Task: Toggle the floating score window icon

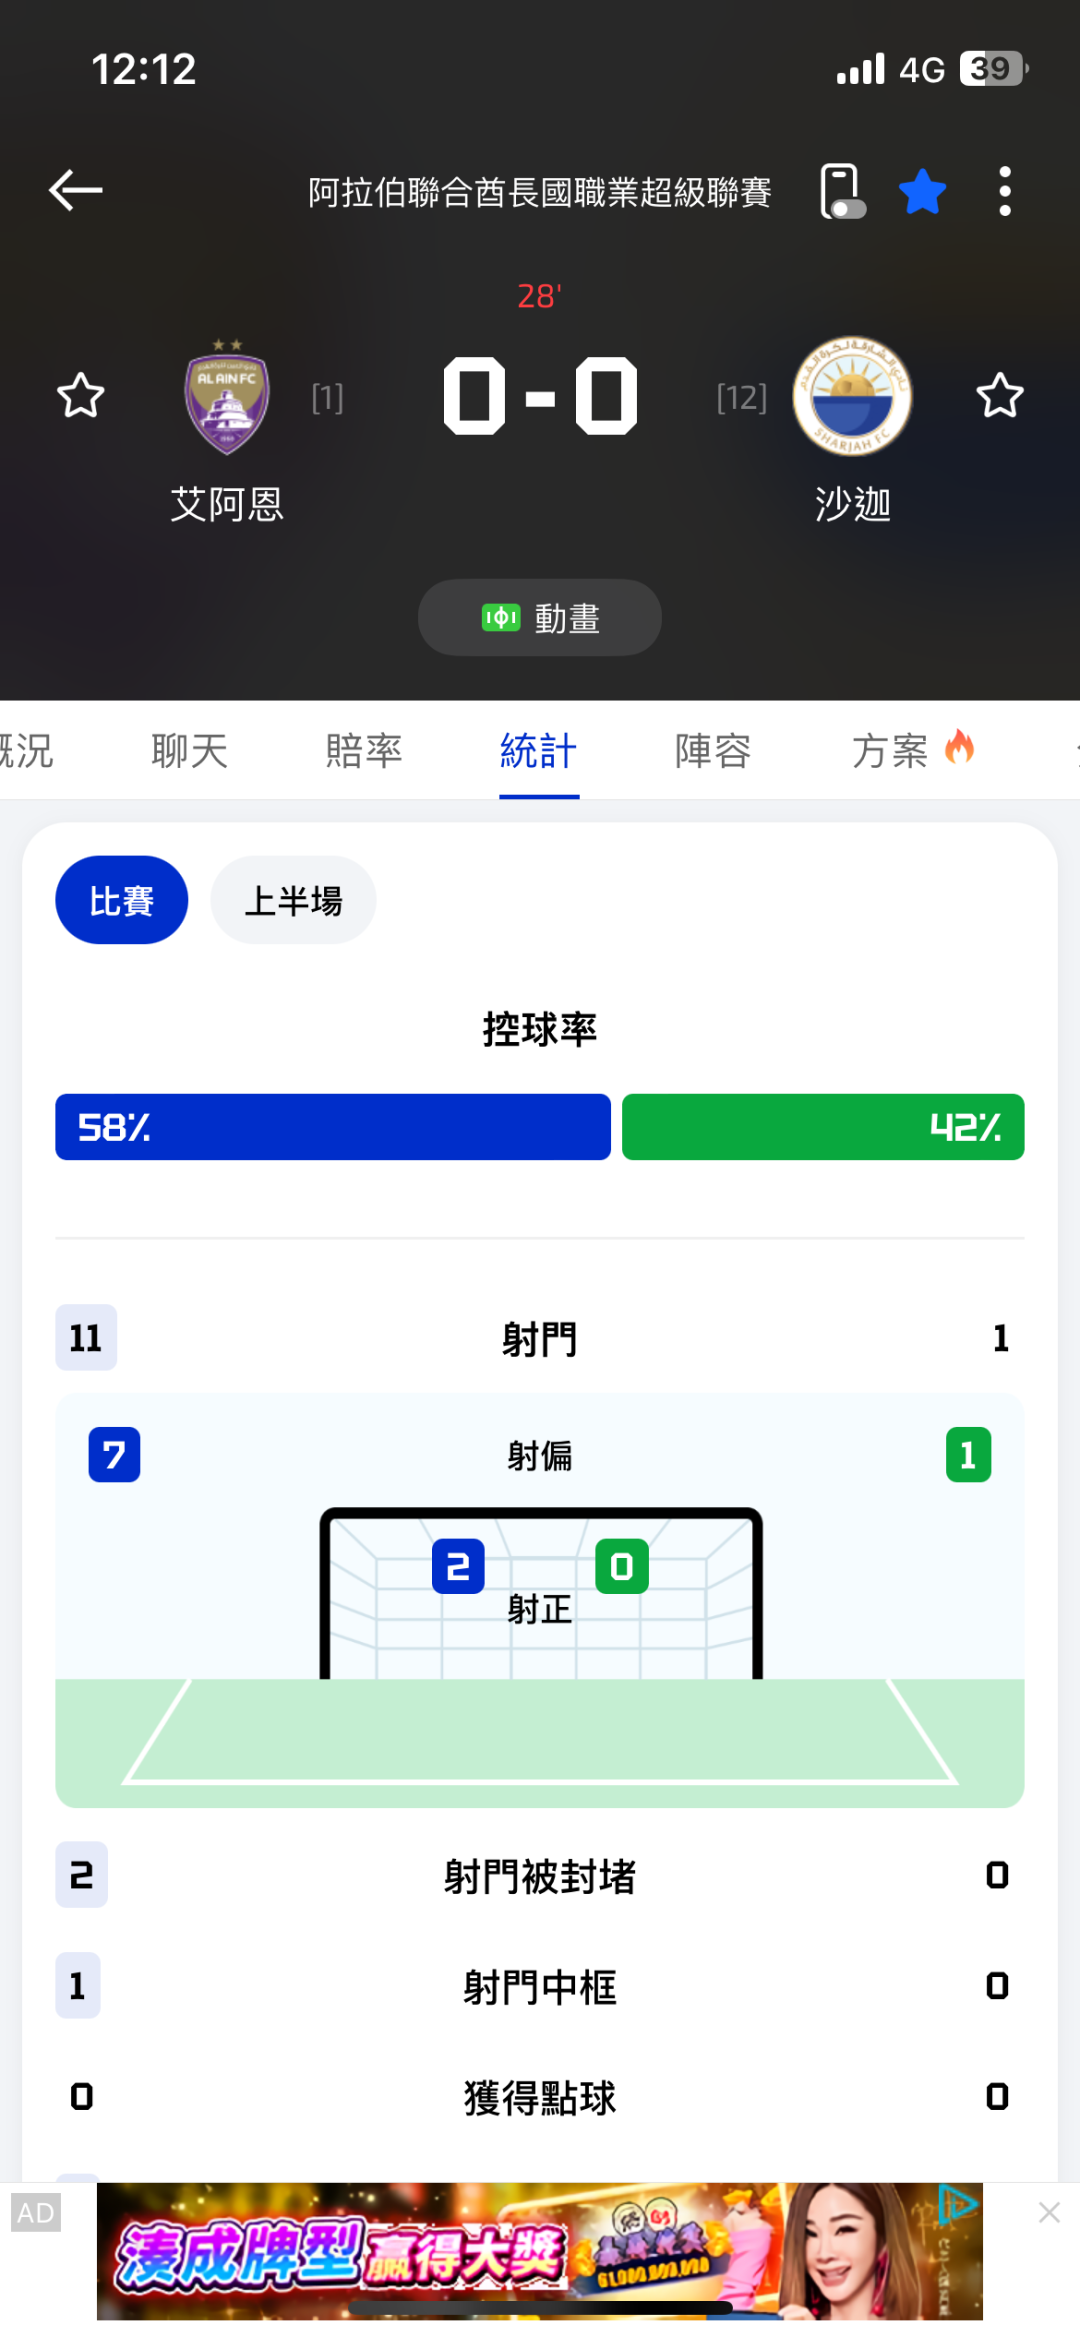Action: pos(842,190)
